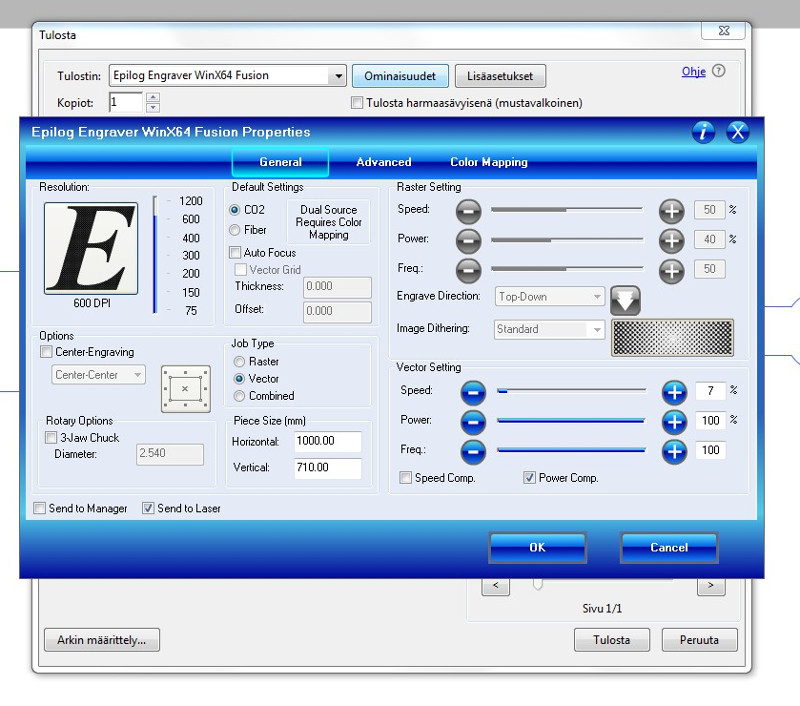Click the engrave direction down-arrow icon
The image size is (800, 706).
point(625,300)
